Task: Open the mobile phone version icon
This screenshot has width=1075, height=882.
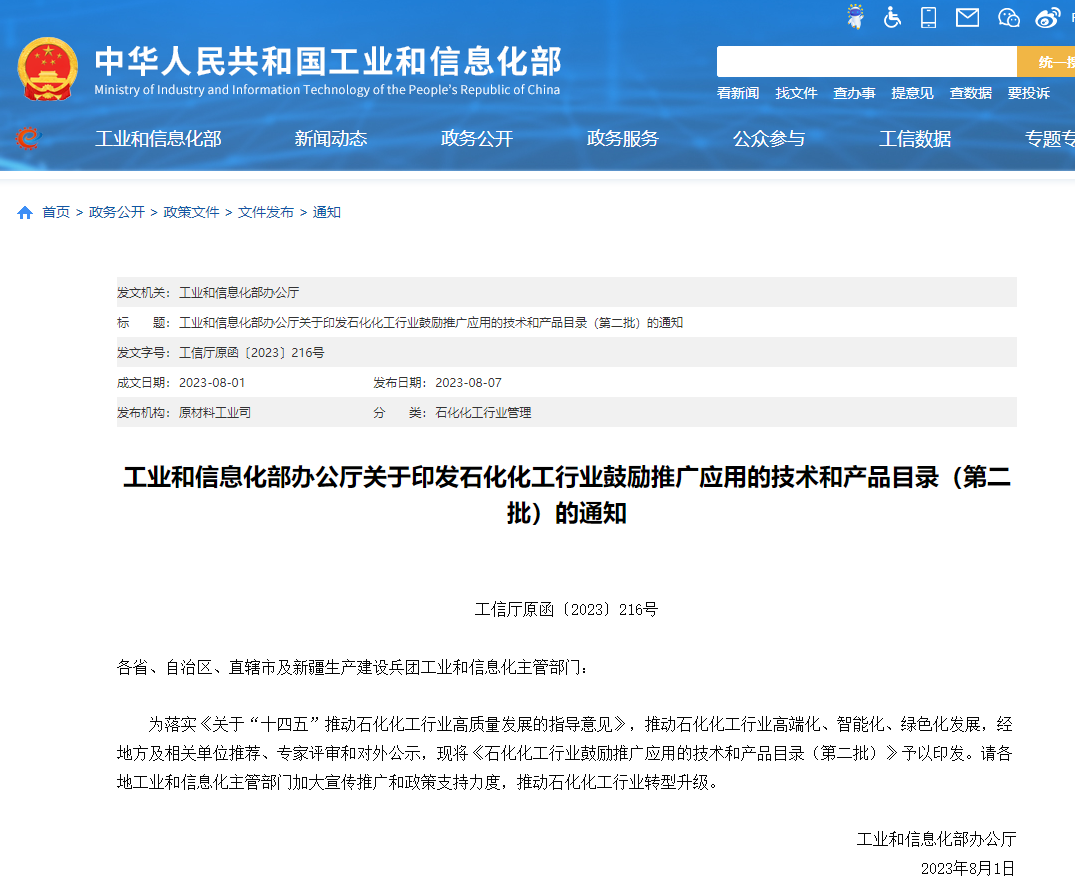Action: click(x=928, y=17)
